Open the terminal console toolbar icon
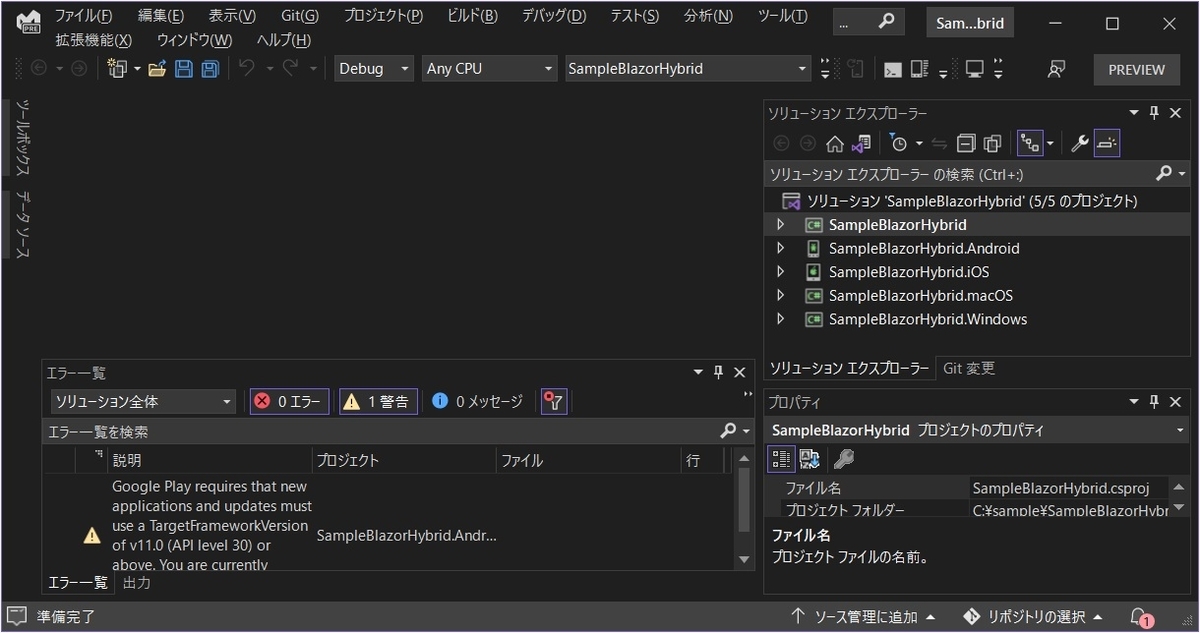This screenshot has width=1200, height=633. 893,69
